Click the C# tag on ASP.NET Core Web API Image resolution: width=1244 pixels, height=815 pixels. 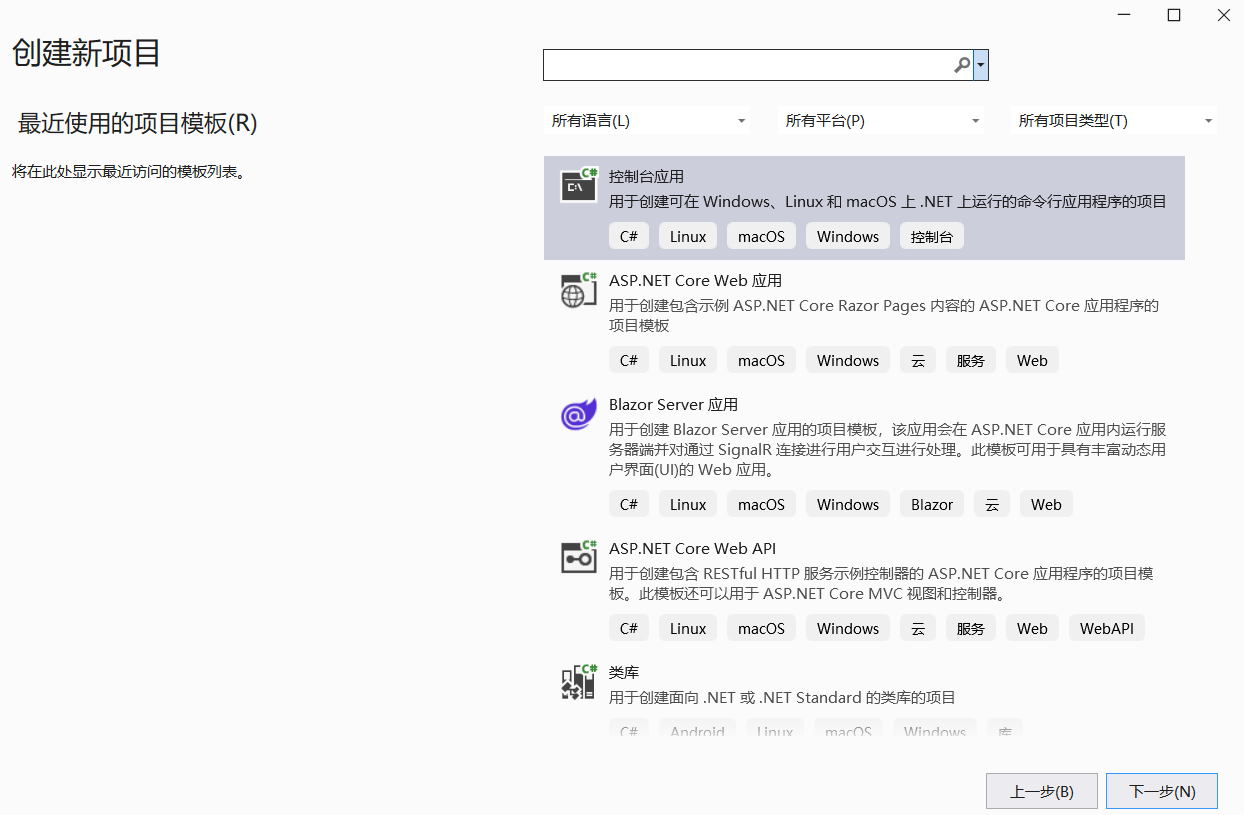point(629,628)
